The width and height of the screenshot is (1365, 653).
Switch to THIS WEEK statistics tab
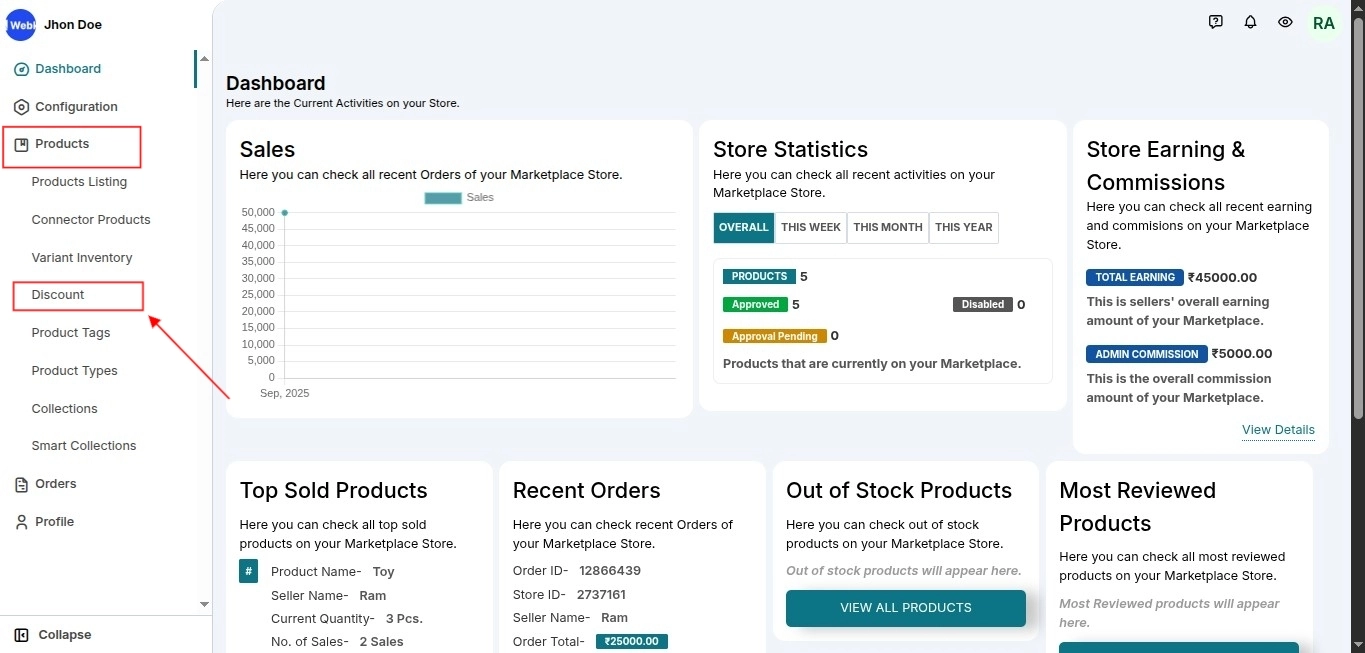810,227
